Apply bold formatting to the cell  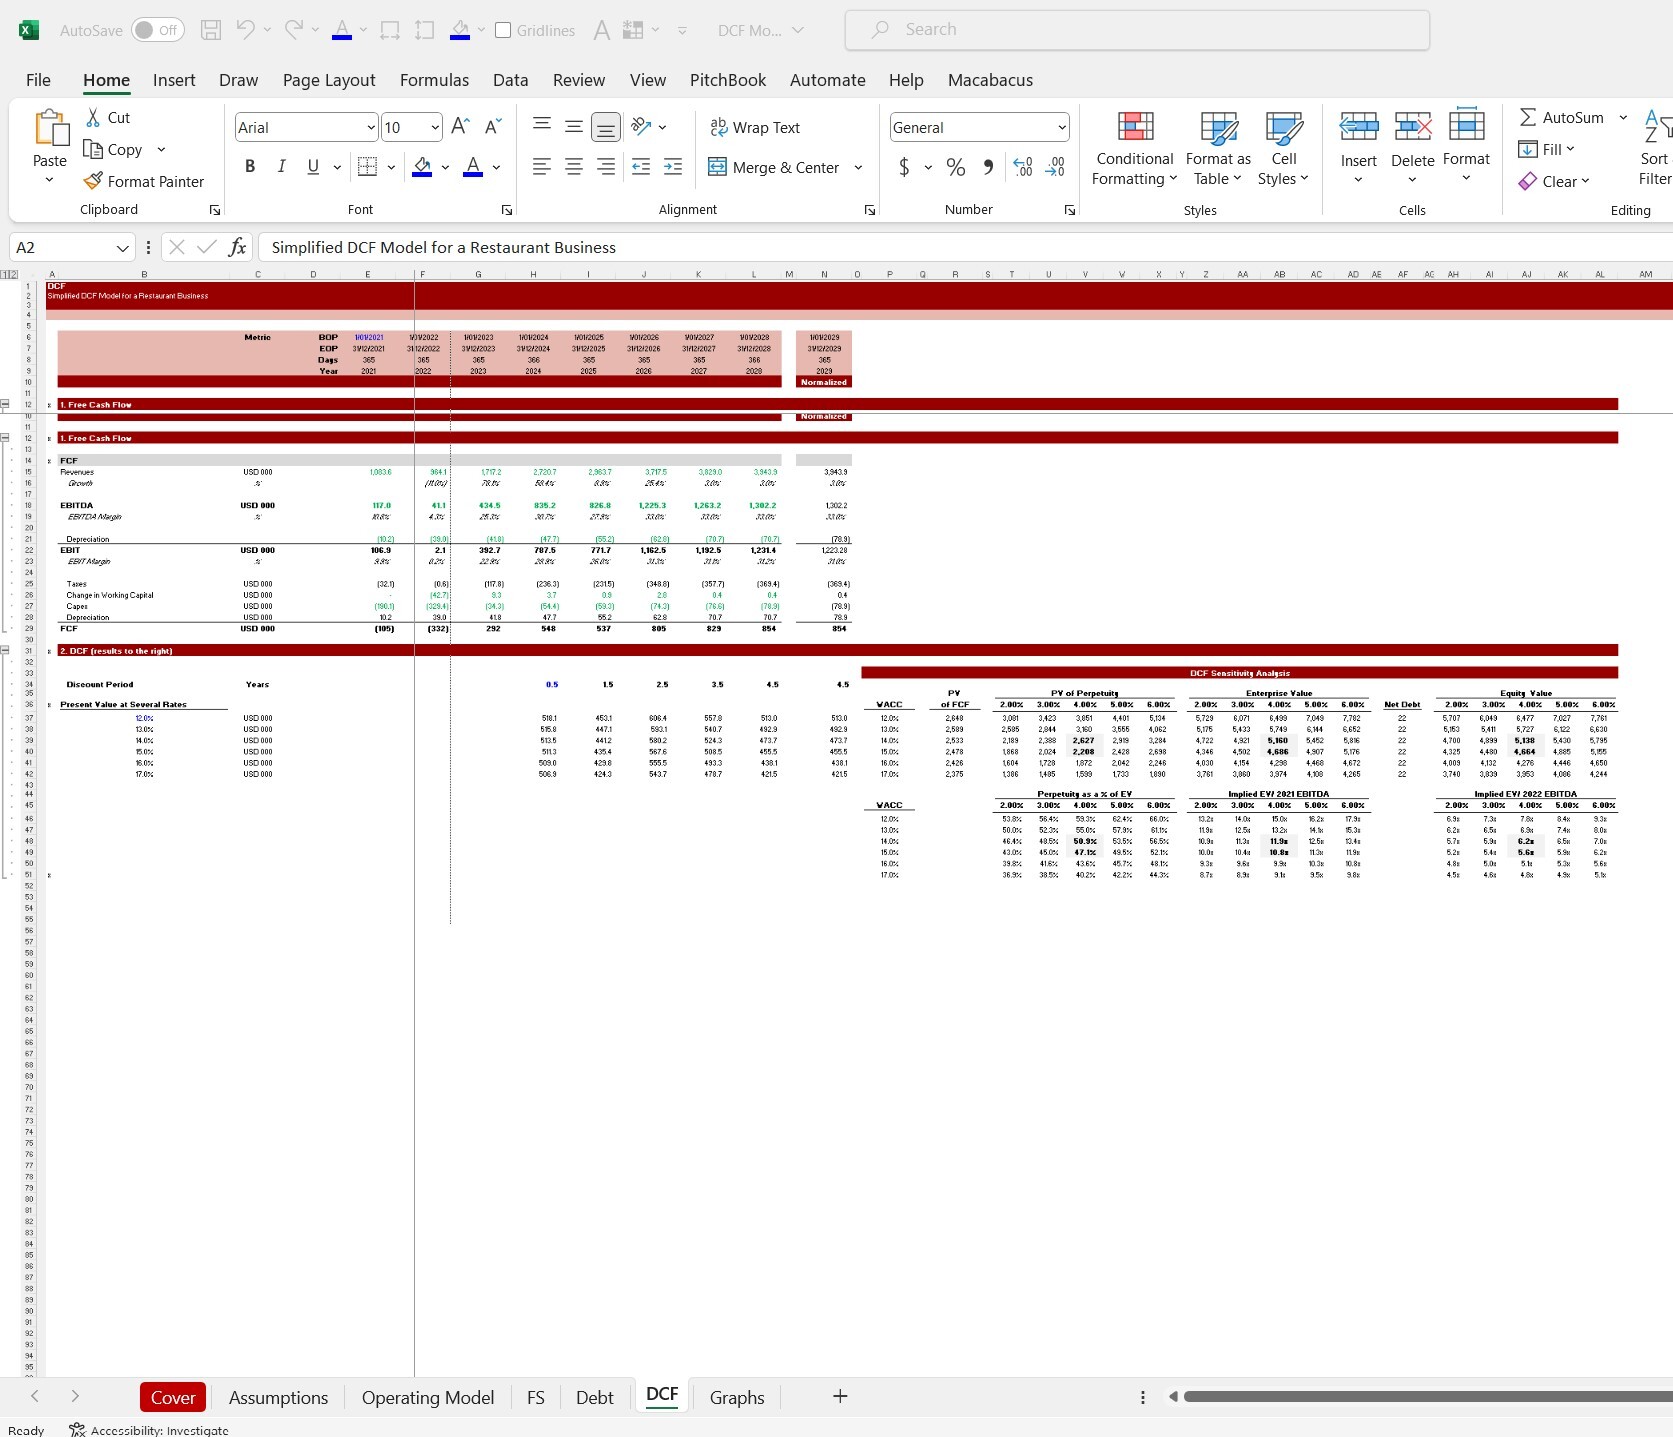[250, 166]
